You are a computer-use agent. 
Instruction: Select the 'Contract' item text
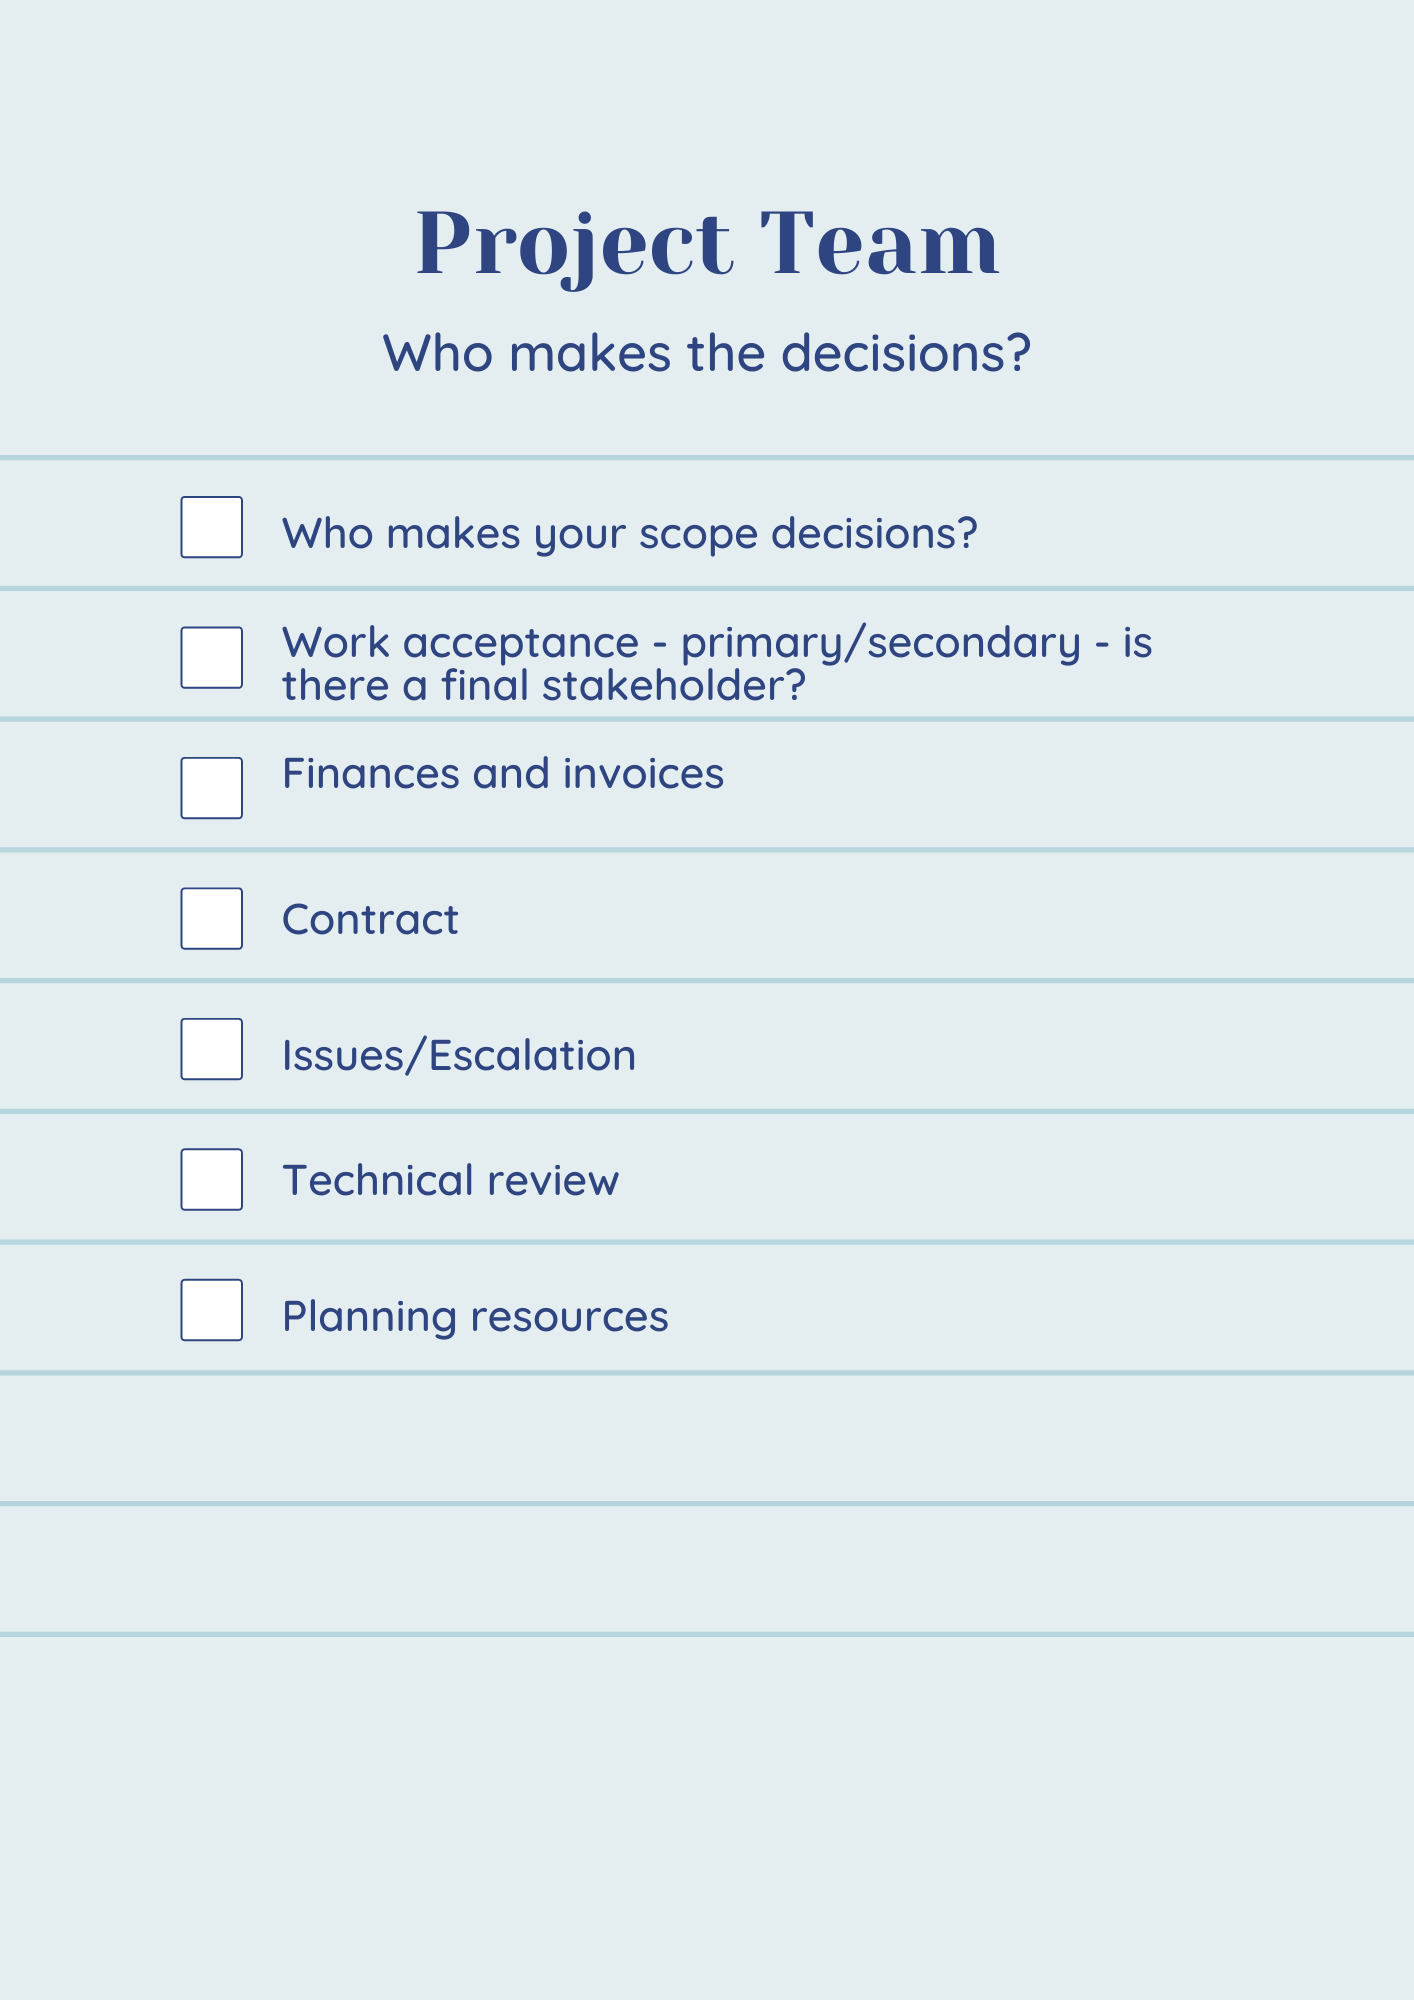click(370, 920)
